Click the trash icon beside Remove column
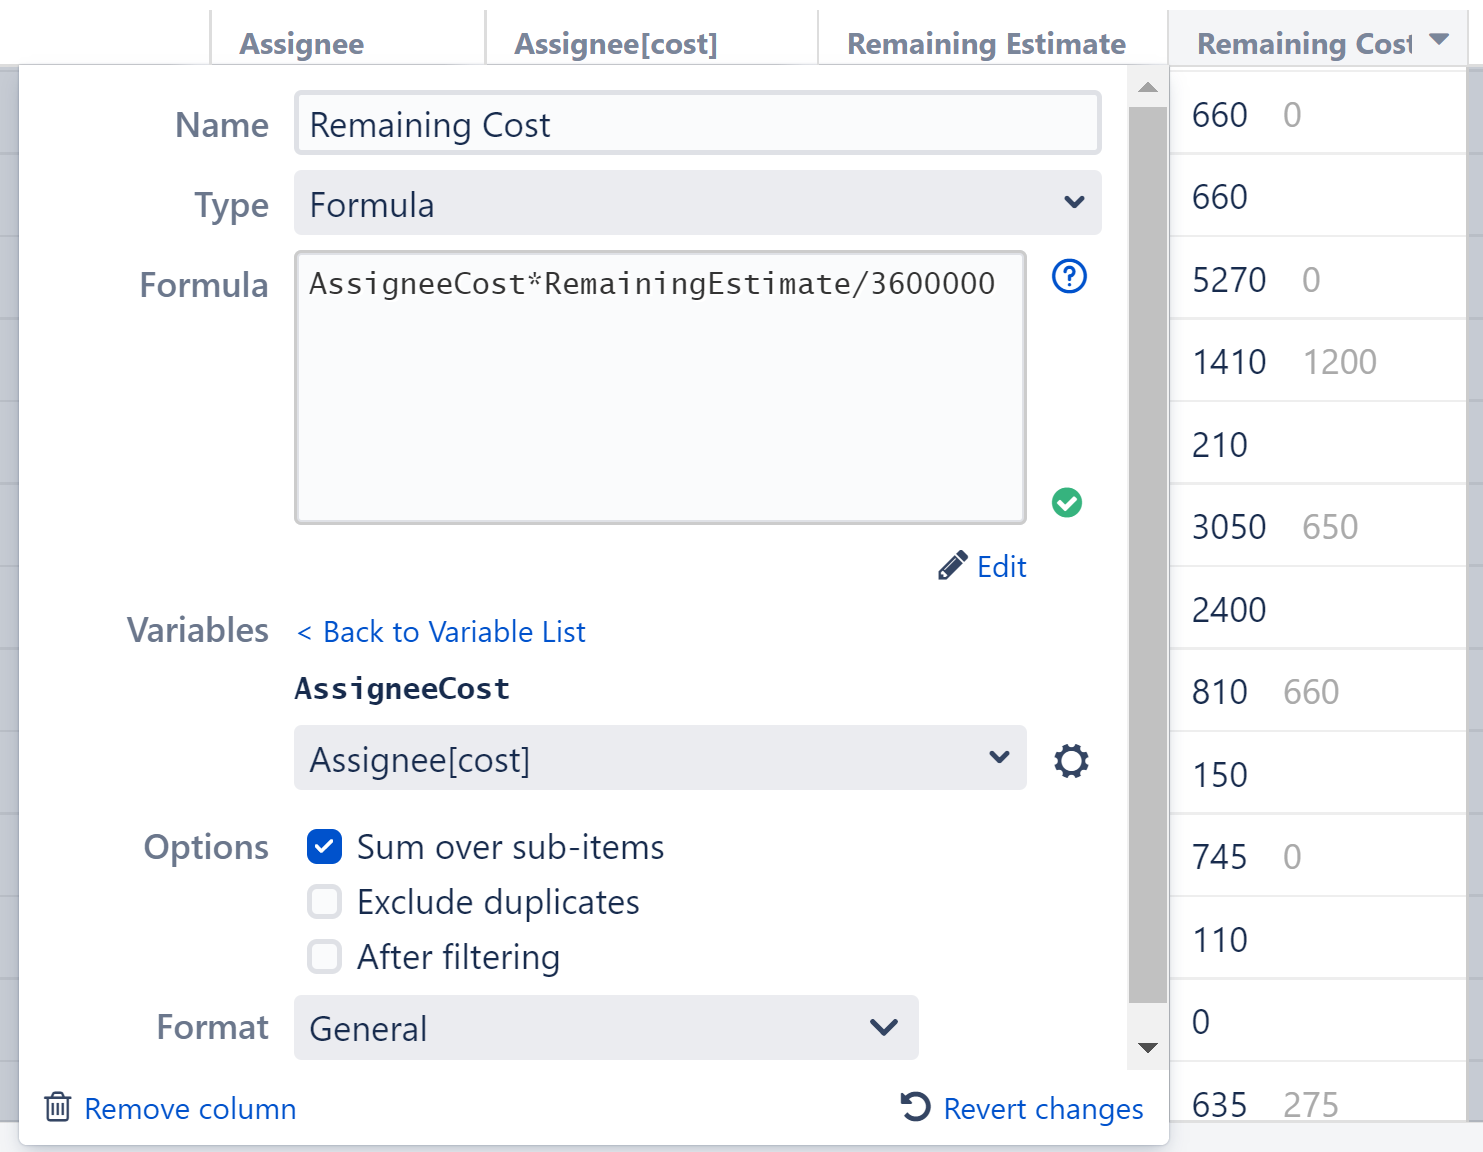This screenshot has height=1152, width=1483. pyautogui.click(x=57, y=1107)
